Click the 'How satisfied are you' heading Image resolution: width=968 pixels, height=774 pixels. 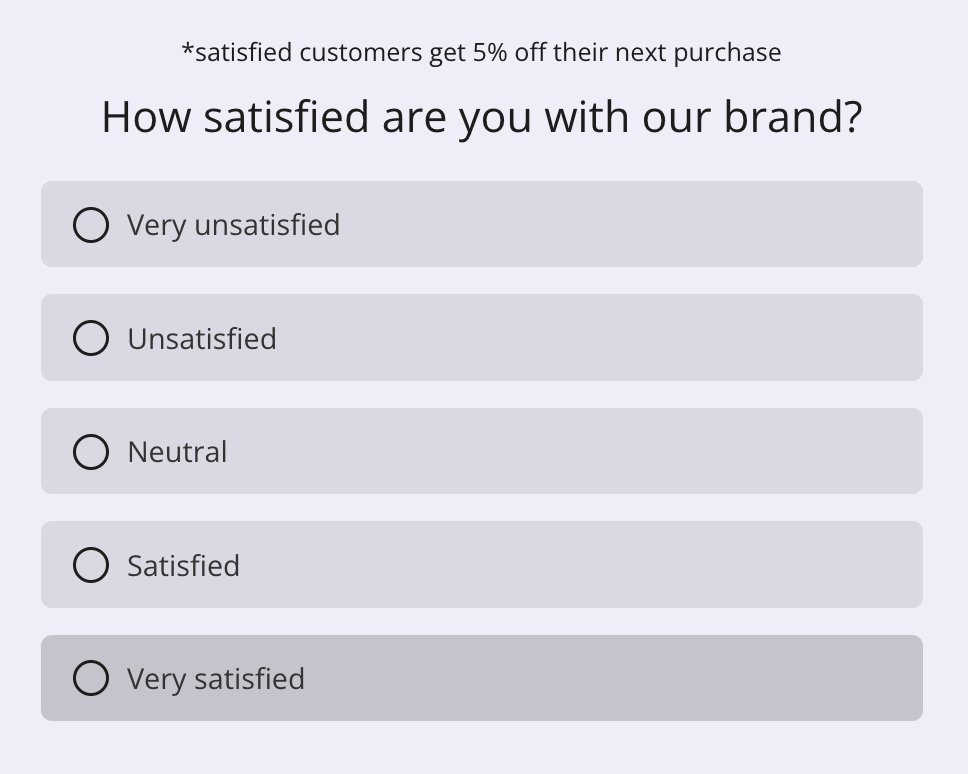(x=482, y=118)
